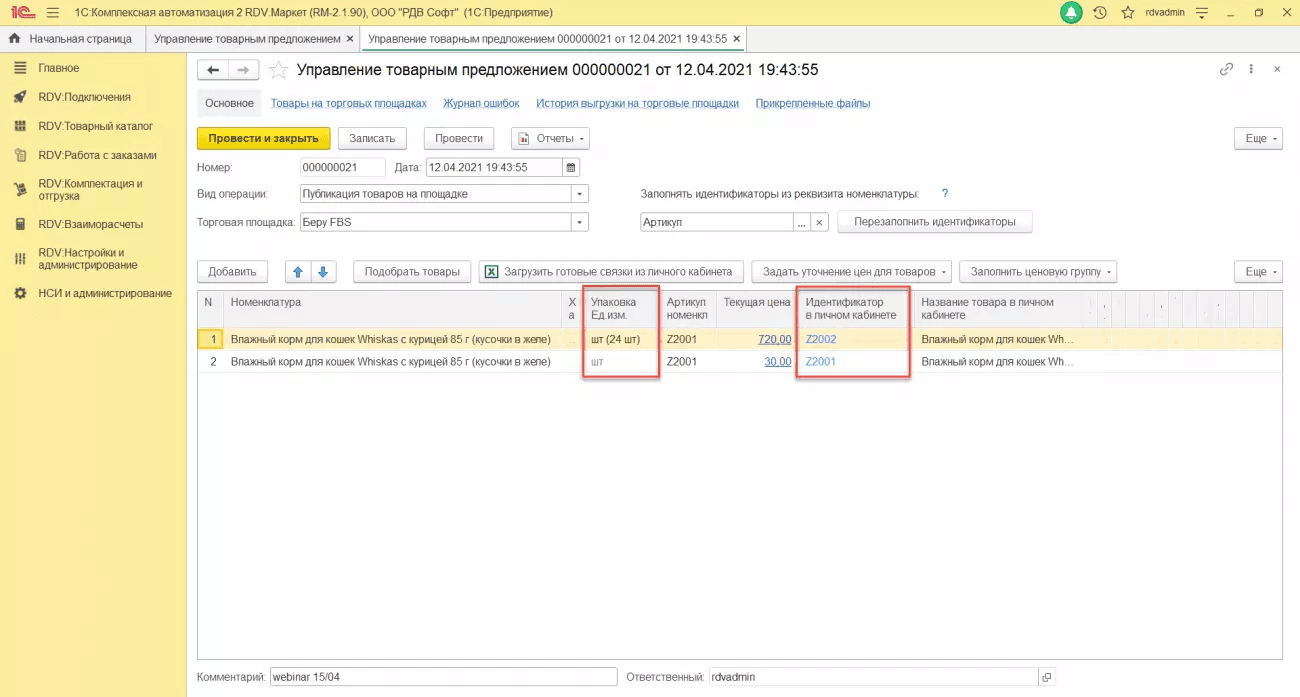Viewport: 1300px width, 697px height.
Task: Switch to the Журнал ошибок tab
Action: [x=481, y=103]
